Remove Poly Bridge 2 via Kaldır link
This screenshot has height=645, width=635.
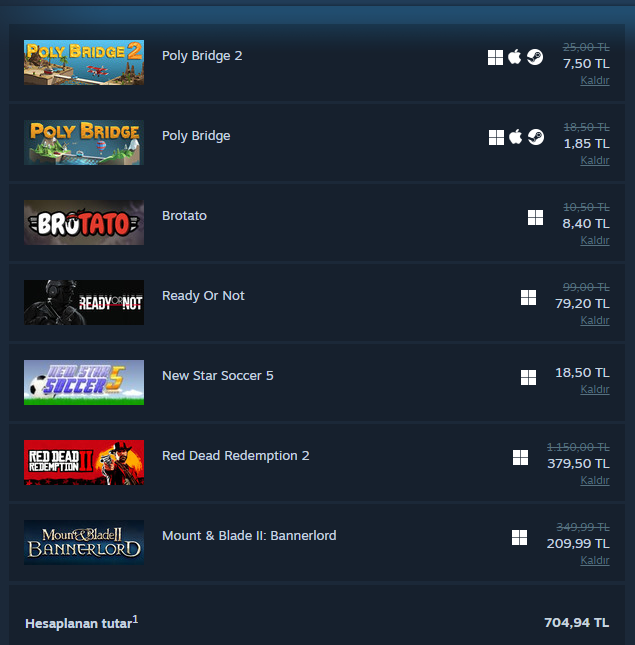[x=595, y=80]
